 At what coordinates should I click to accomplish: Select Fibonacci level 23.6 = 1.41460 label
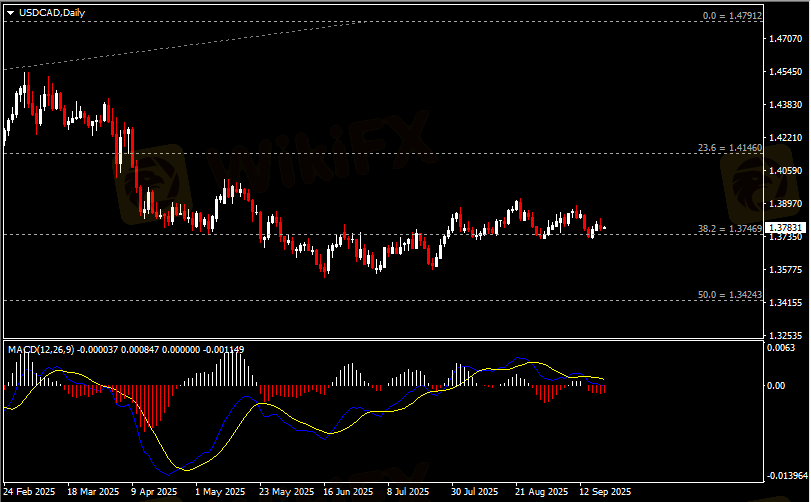coord(730,148)
